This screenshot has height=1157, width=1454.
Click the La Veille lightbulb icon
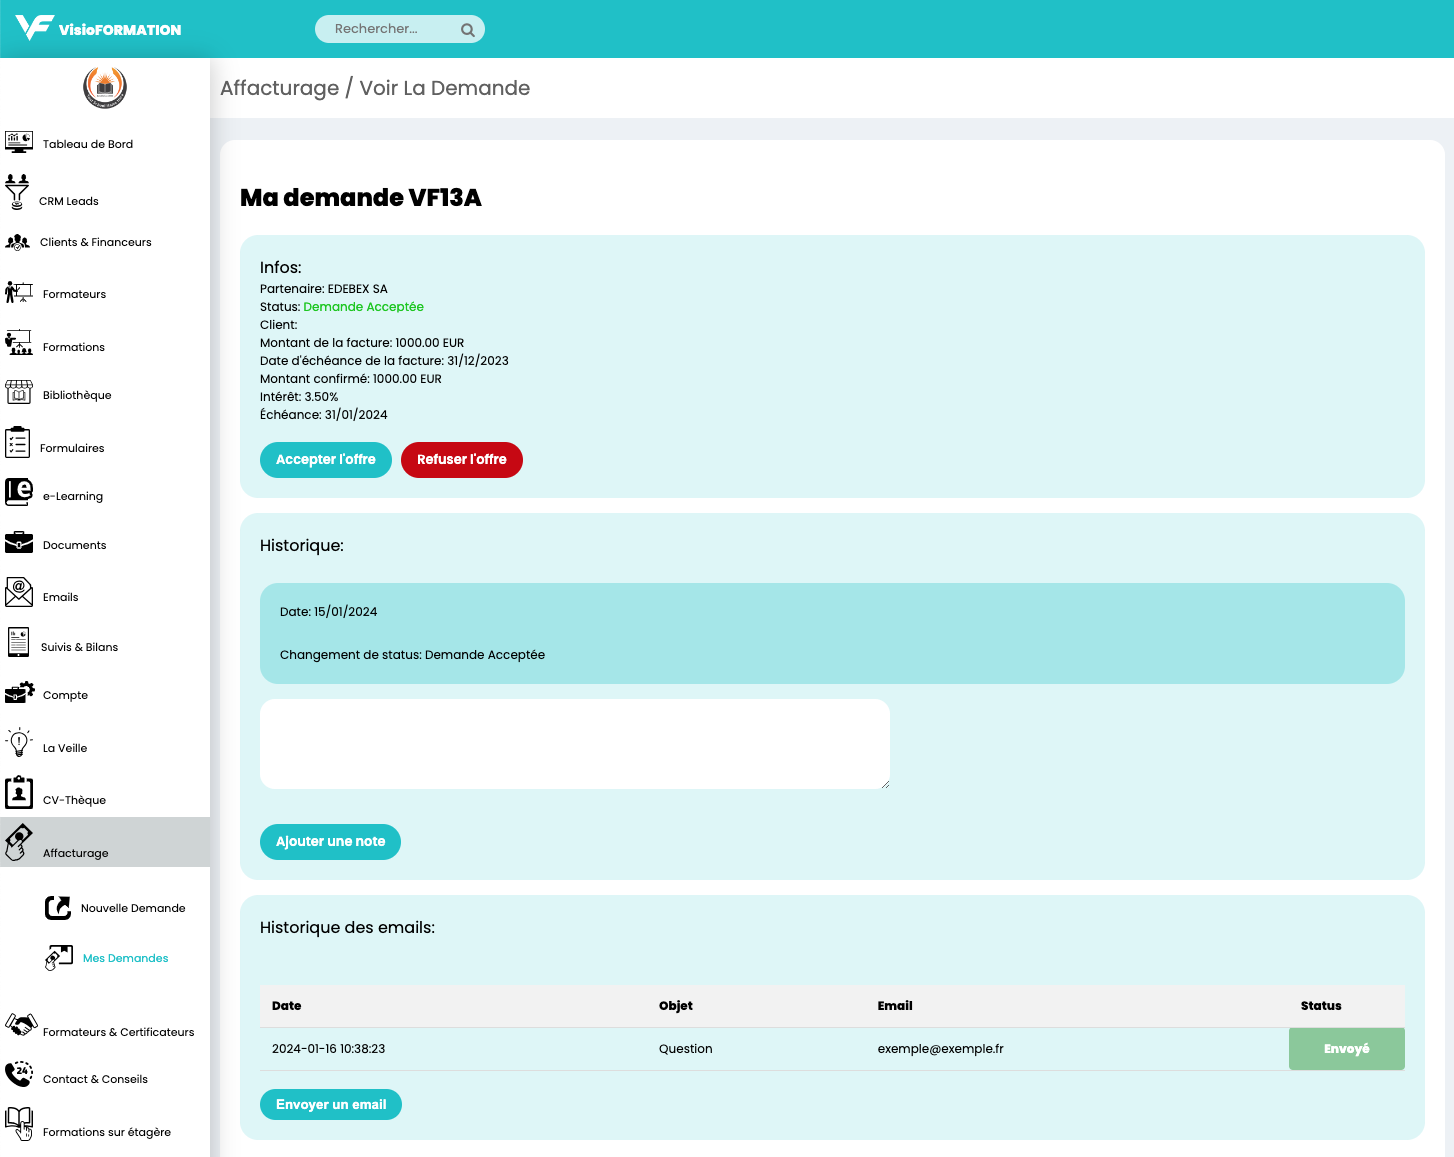[19, 742]
